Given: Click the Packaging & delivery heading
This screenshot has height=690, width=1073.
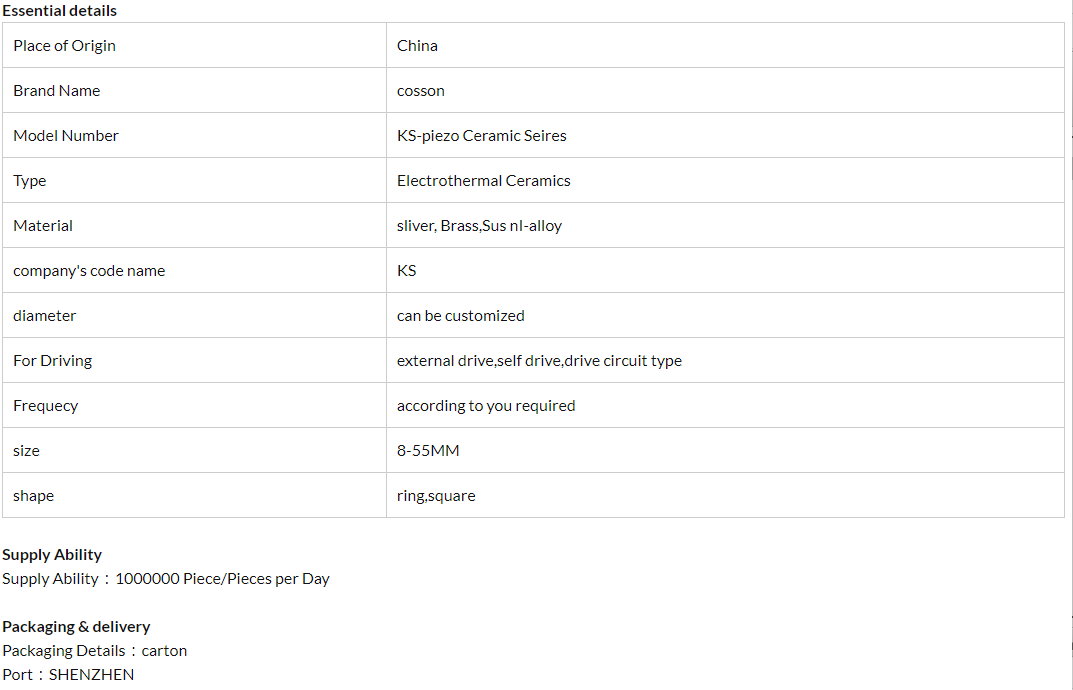Looking at the screenshot, I should pos(76,627).
